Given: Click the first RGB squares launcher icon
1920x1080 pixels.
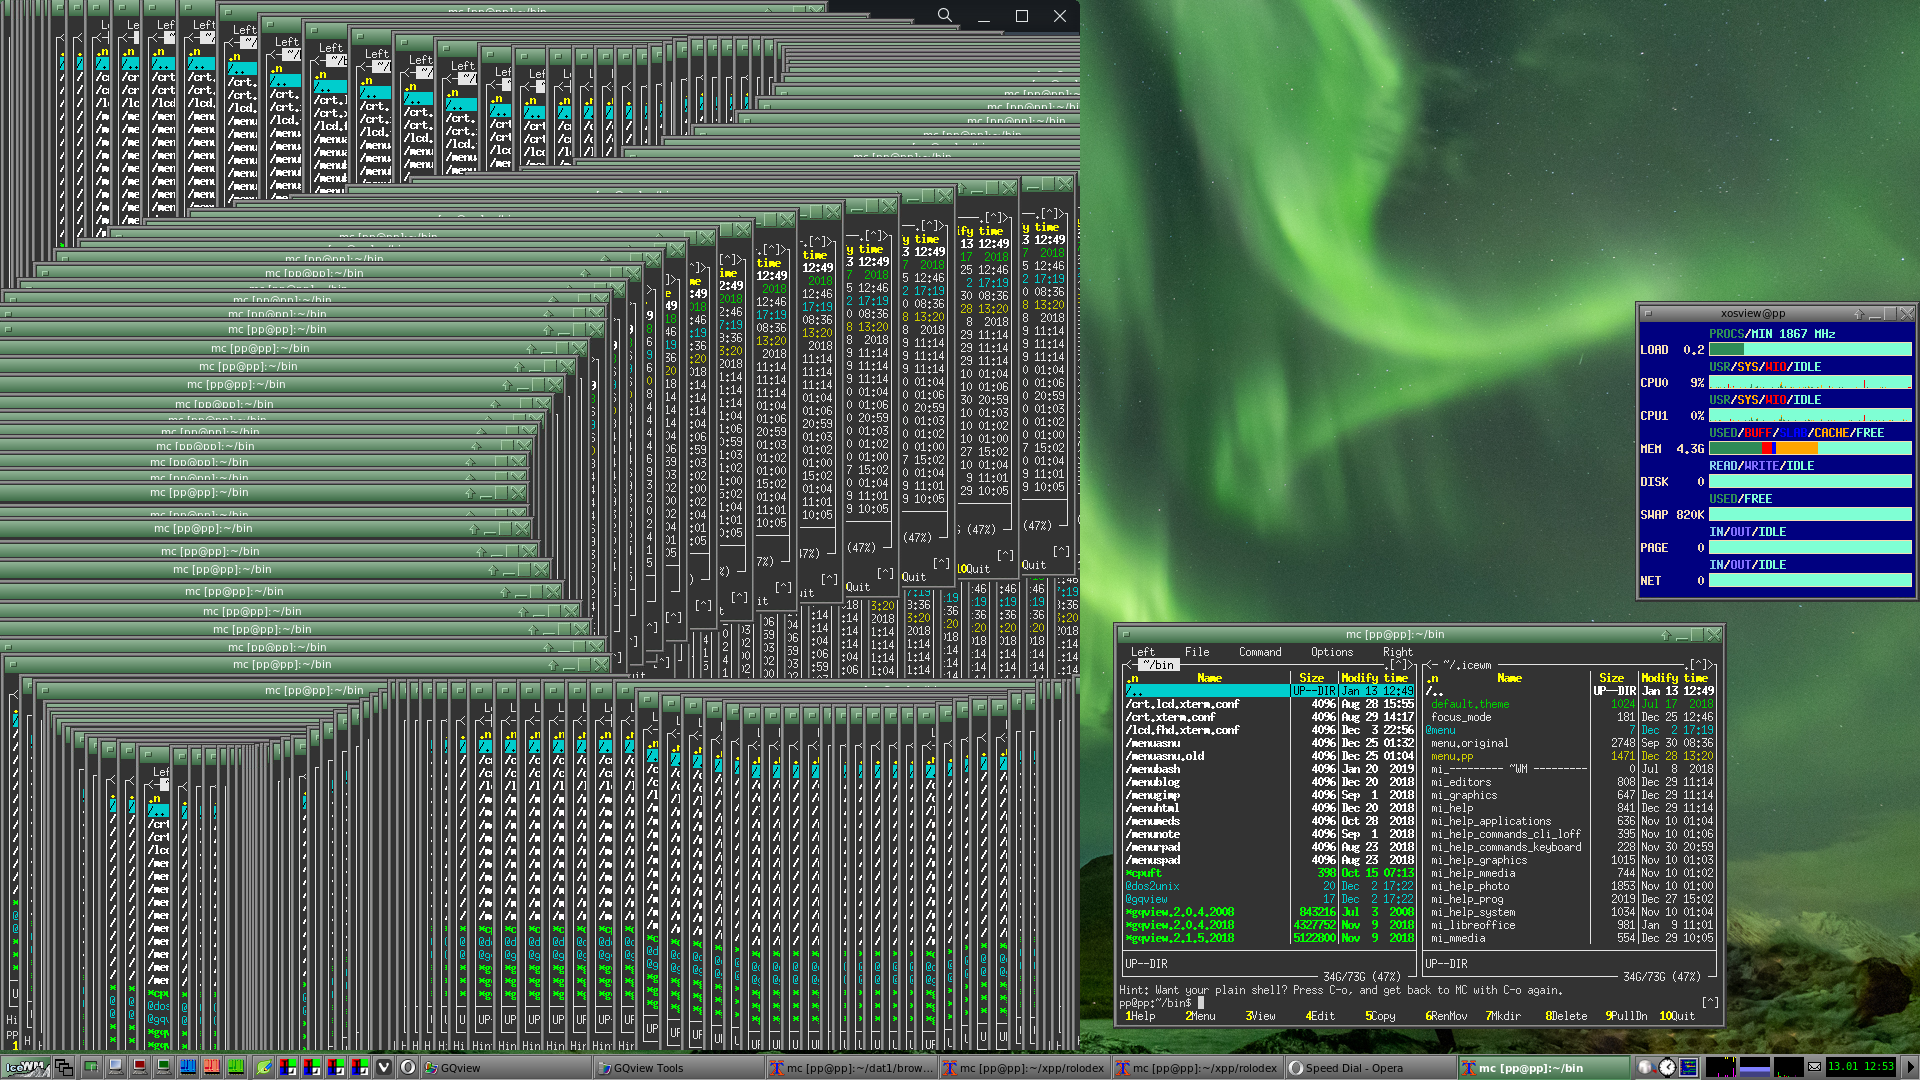Looking at the screenshot, I should (288, 1067).
